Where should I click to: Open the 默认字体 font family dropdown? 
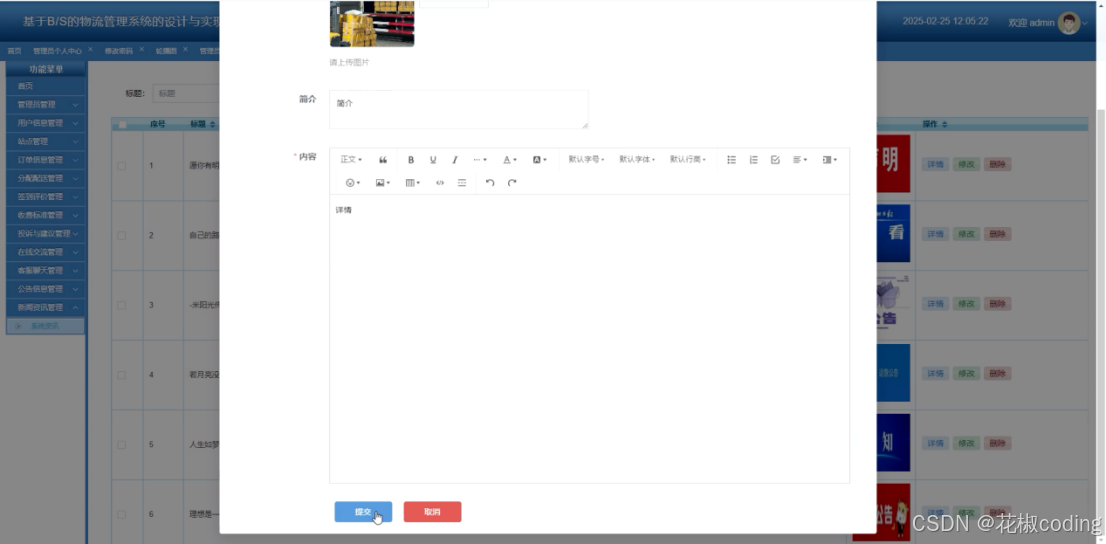tap(637, 160)
